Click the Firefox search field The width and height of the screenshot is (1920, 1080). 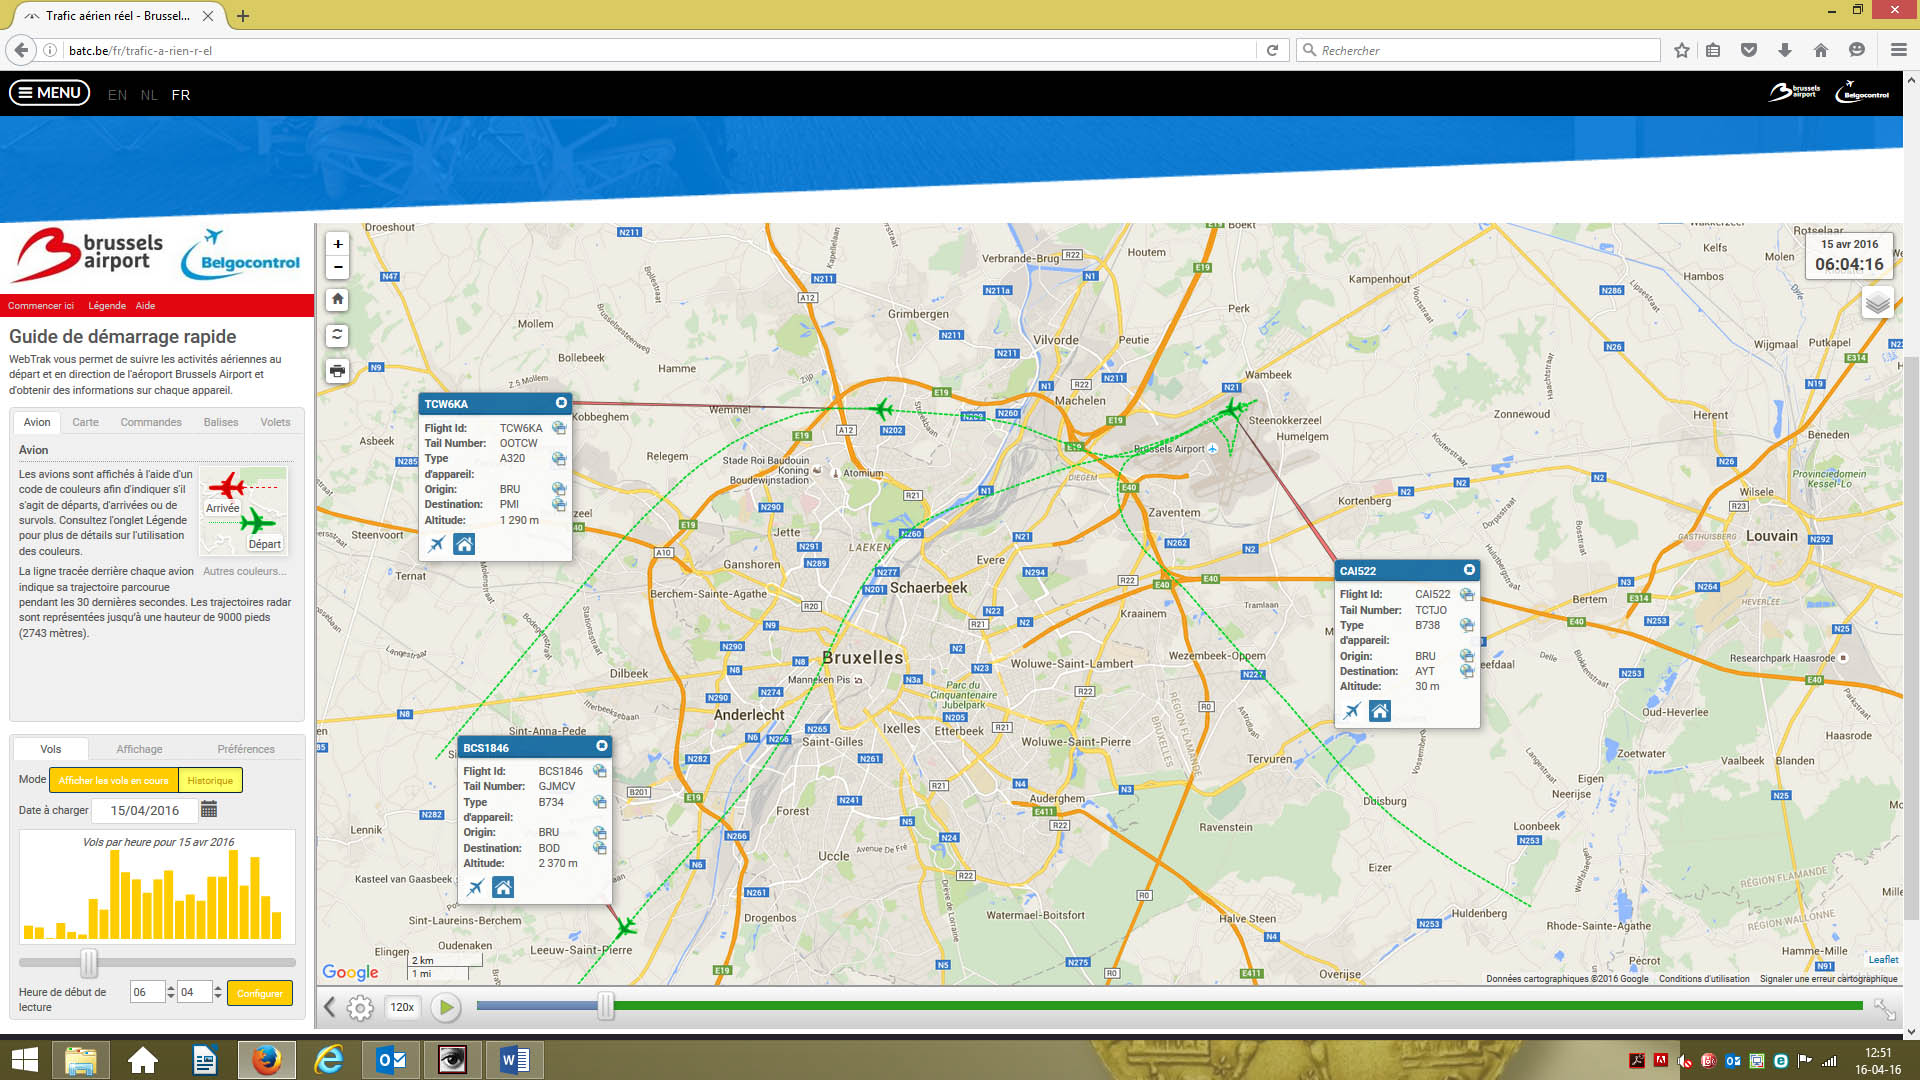(x=1478, y=50)
